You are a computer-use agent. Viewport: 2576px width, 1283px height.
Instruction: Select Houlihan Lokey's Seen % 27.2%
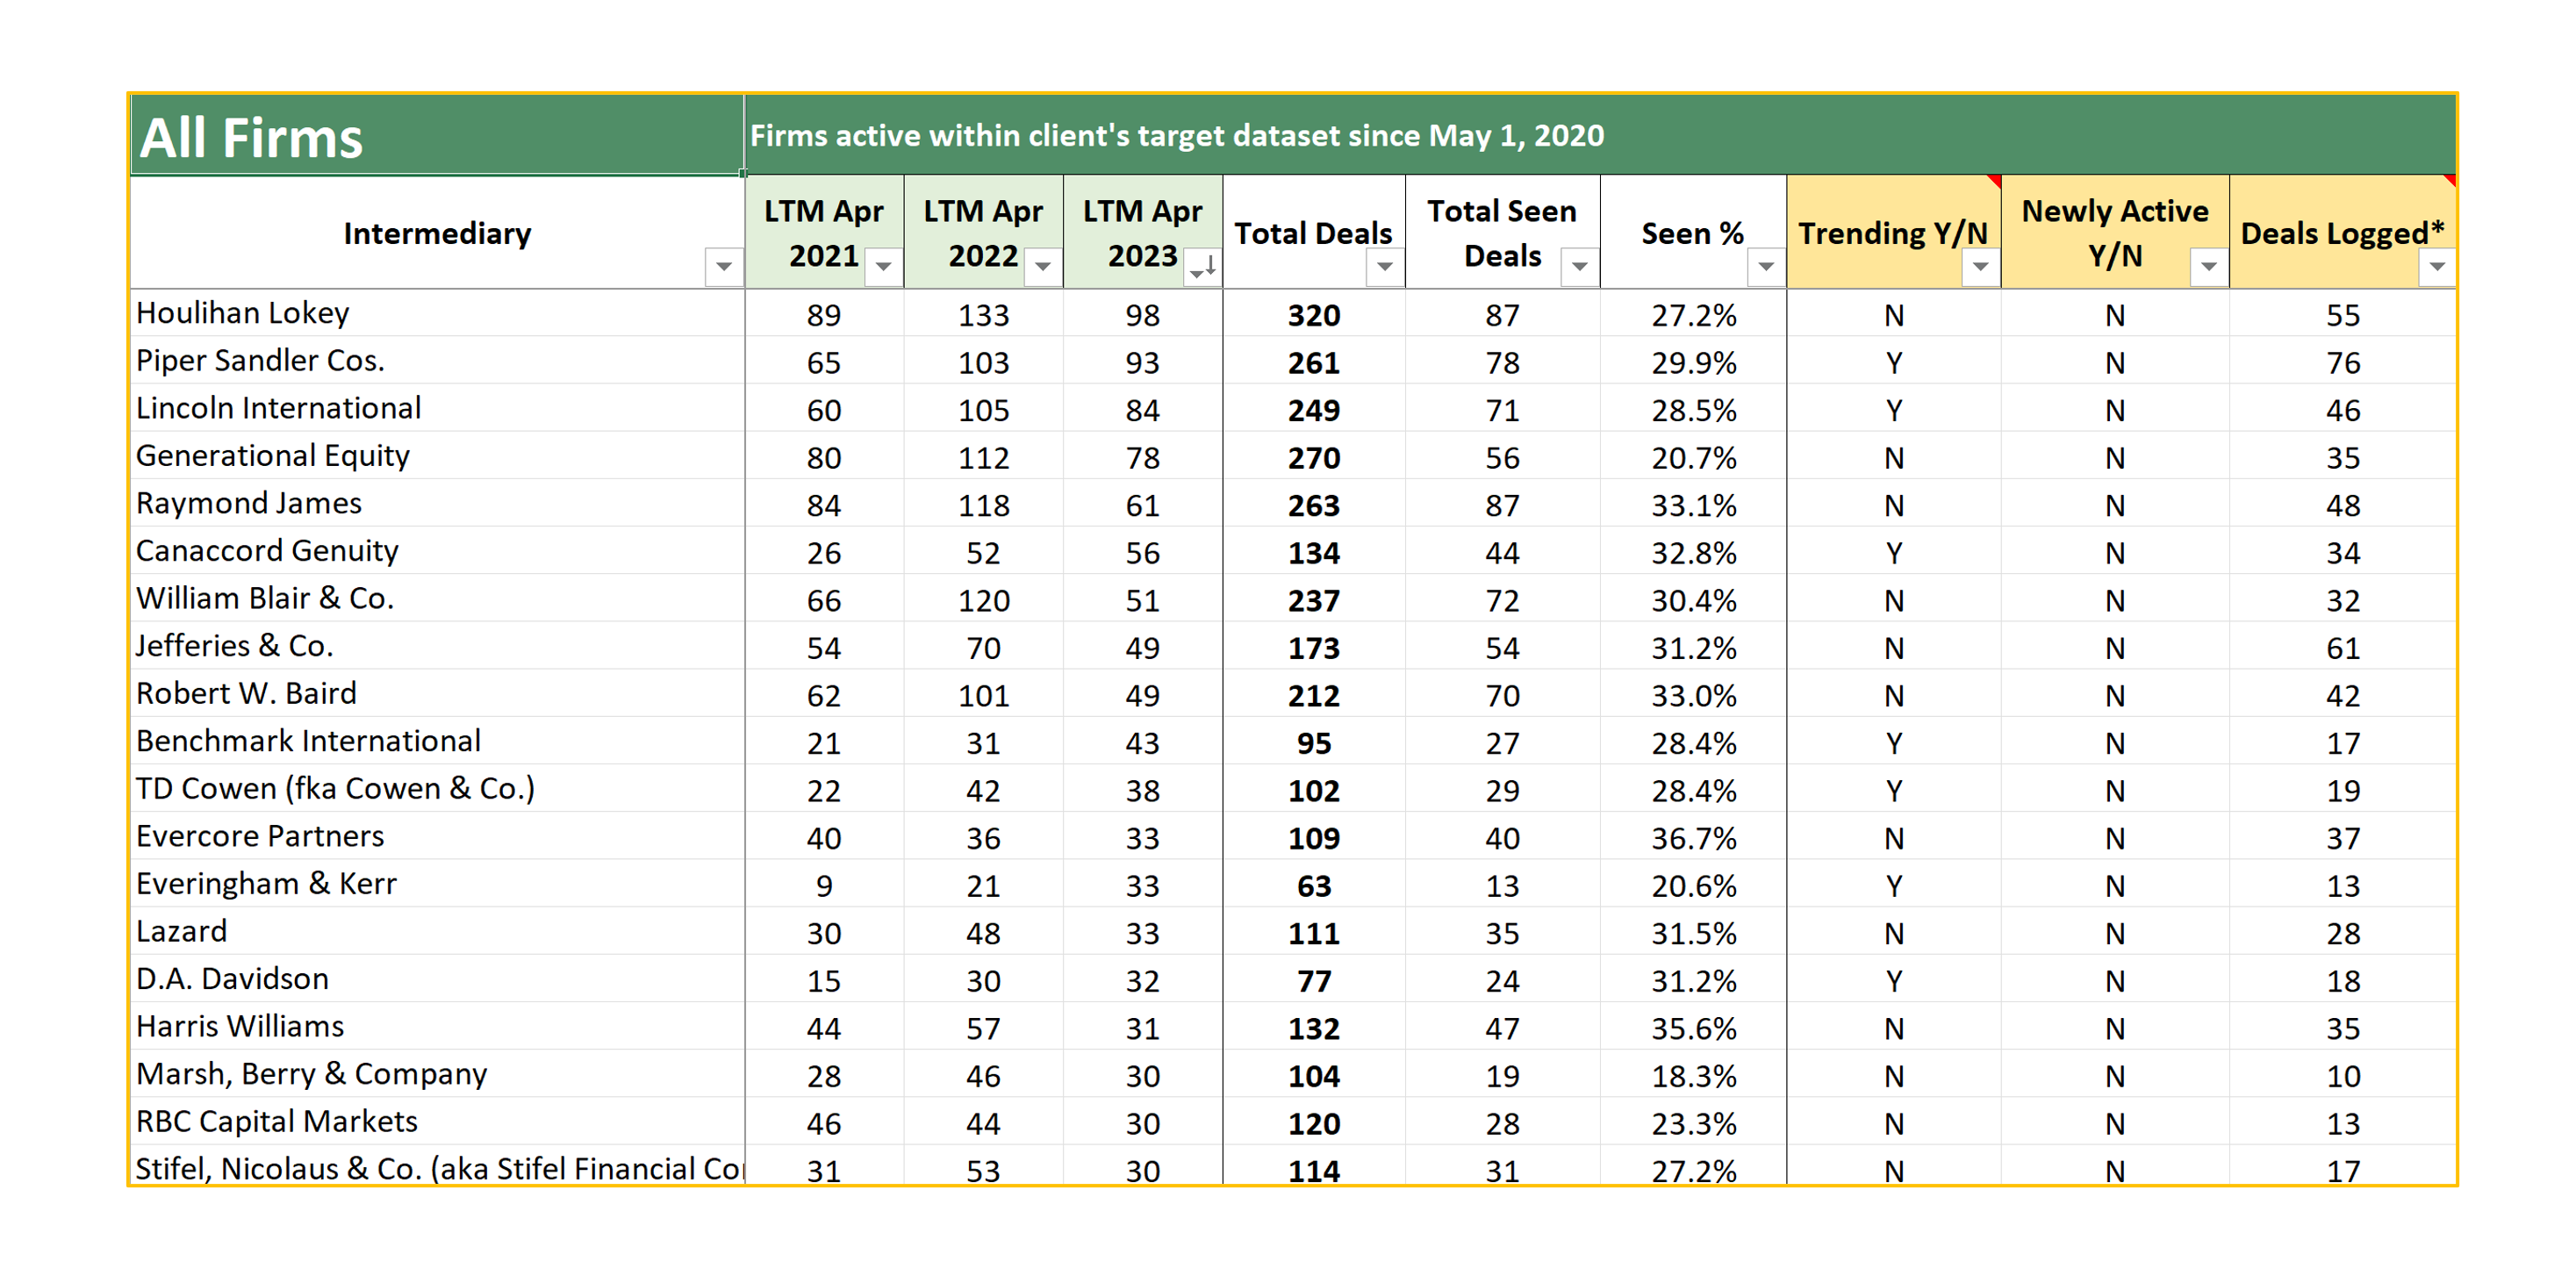1692,315
